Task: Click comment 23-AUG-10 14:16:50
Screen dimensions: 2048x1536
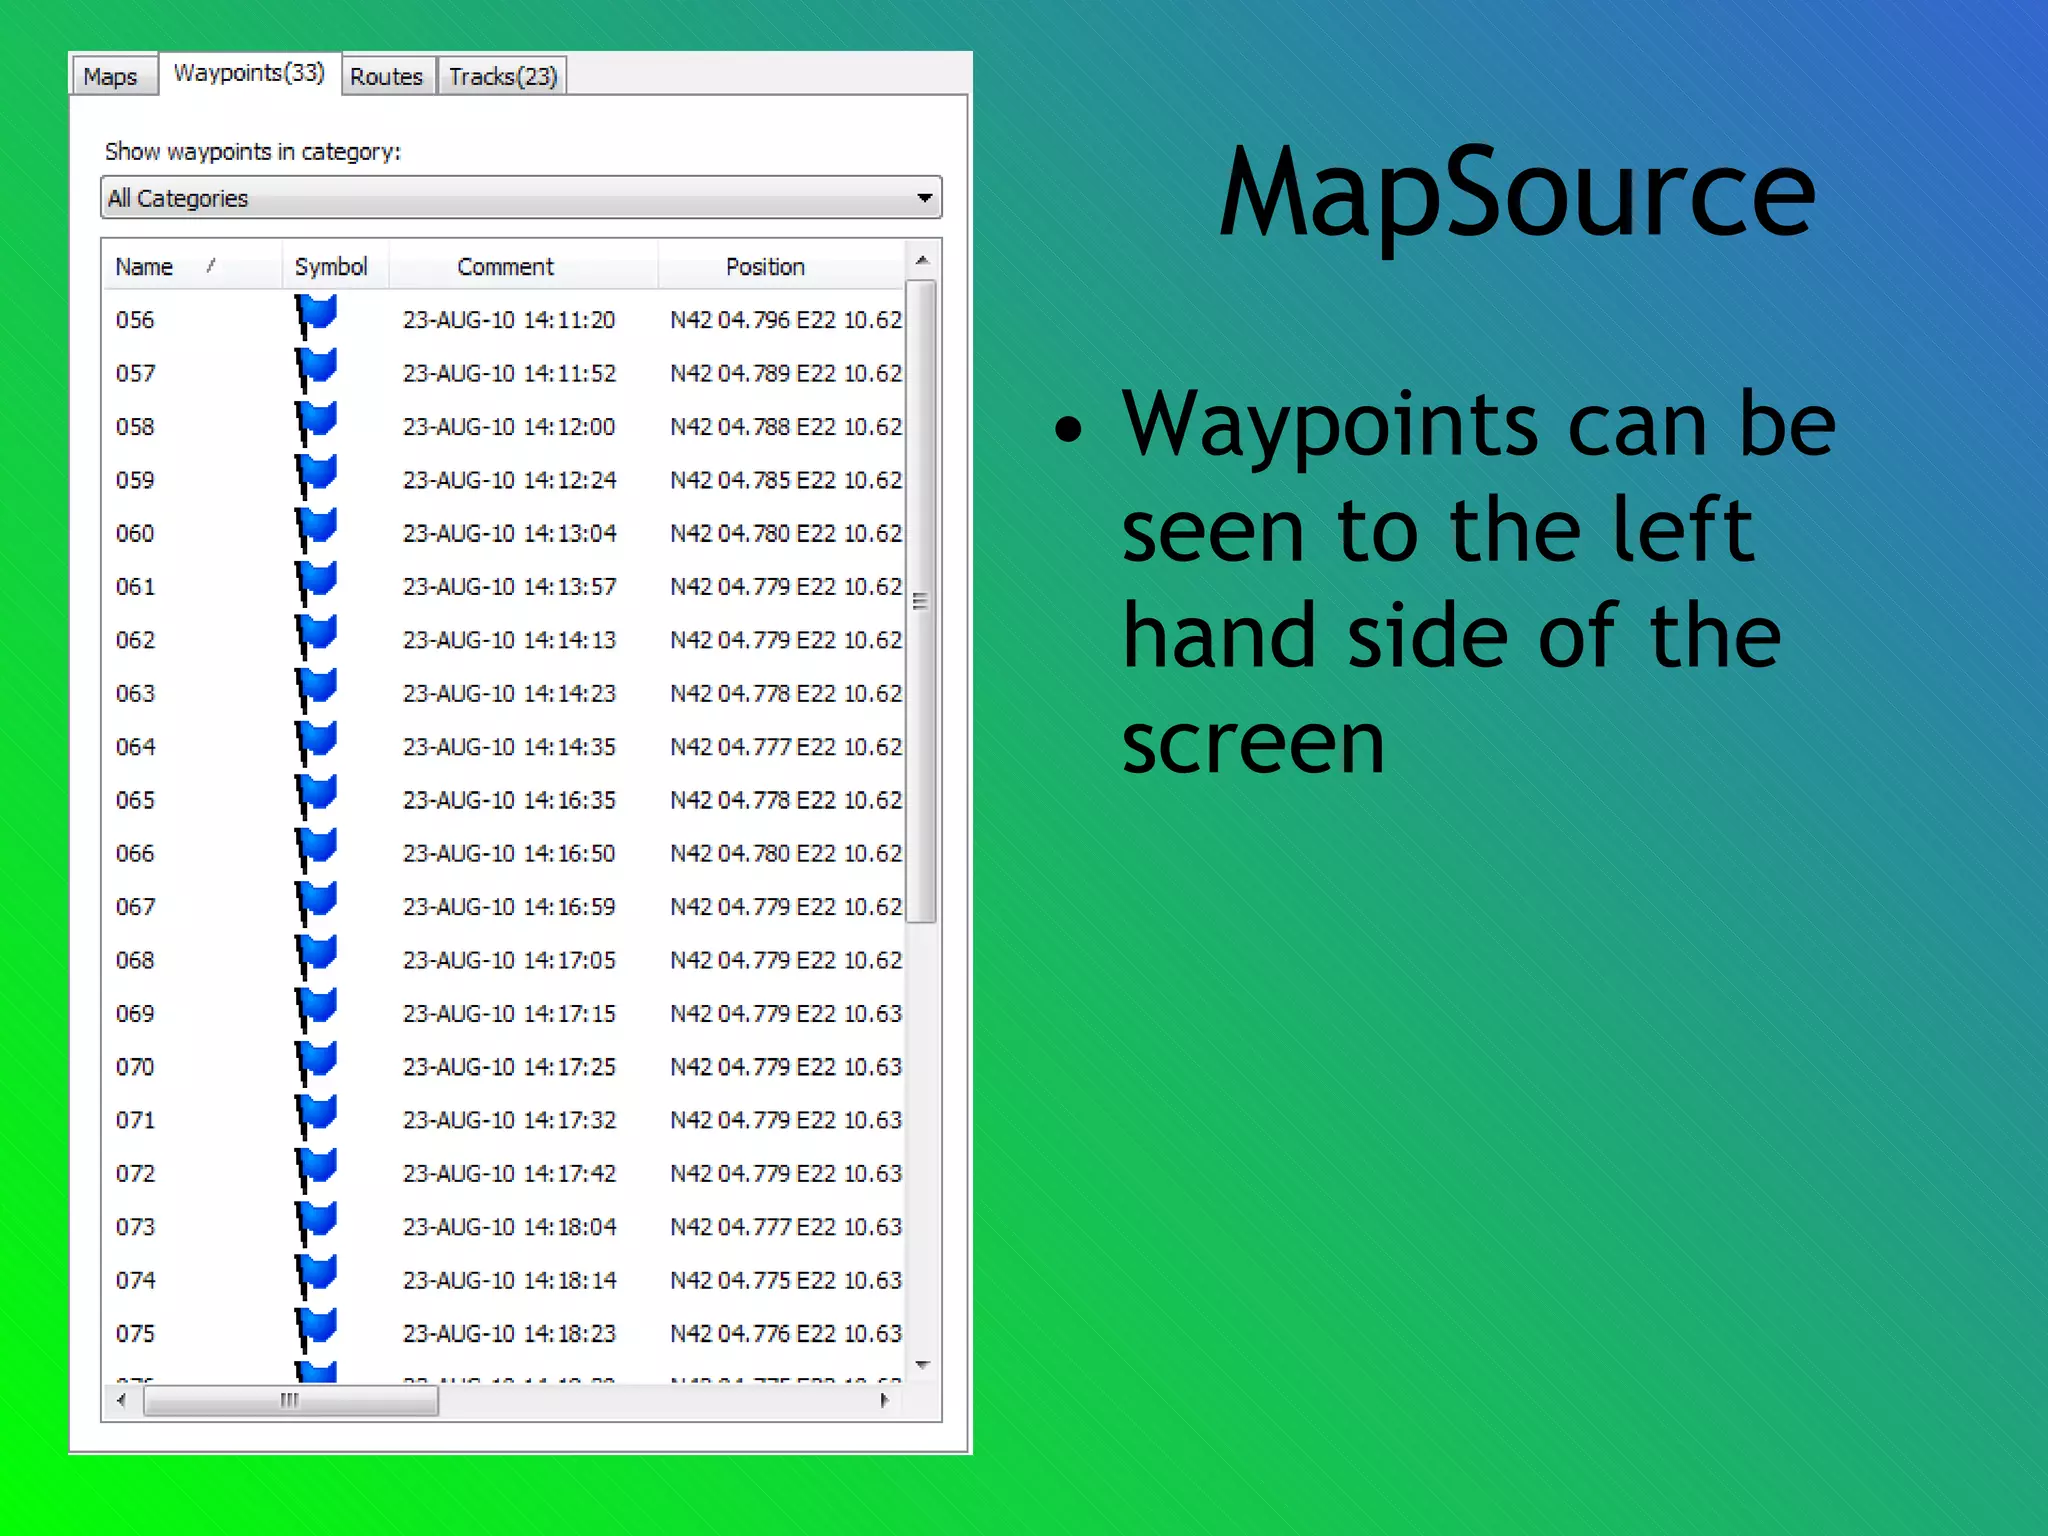Action: (509, 853)
